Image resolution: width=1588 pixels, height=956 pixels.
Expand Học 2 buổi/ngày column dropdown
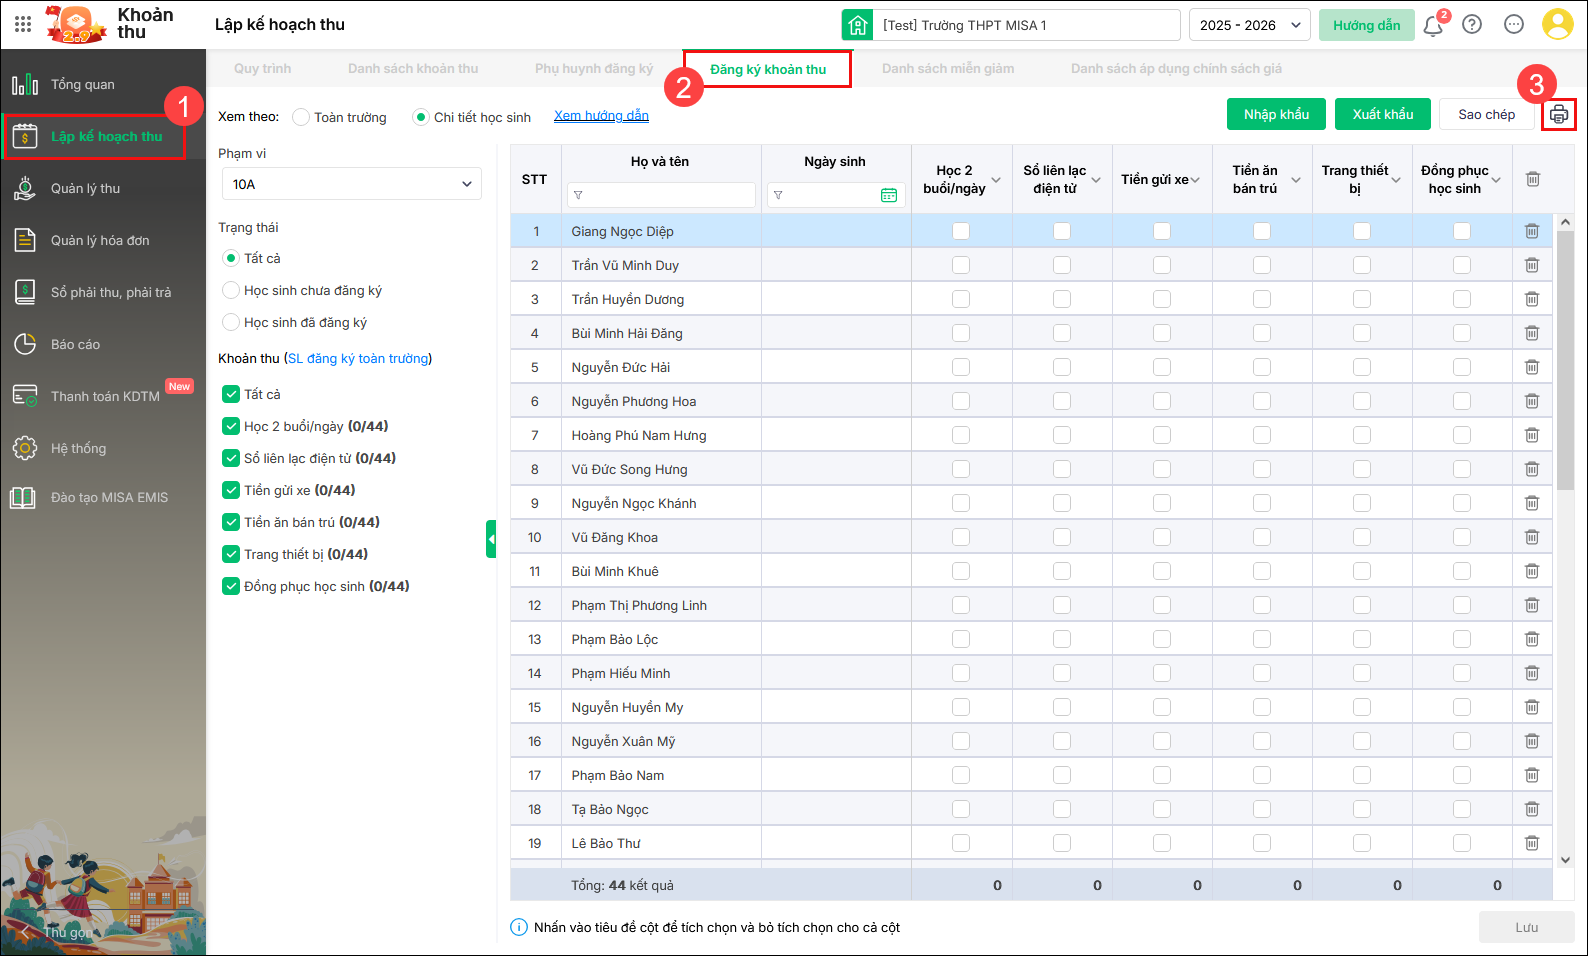click(x=996, y=180)
